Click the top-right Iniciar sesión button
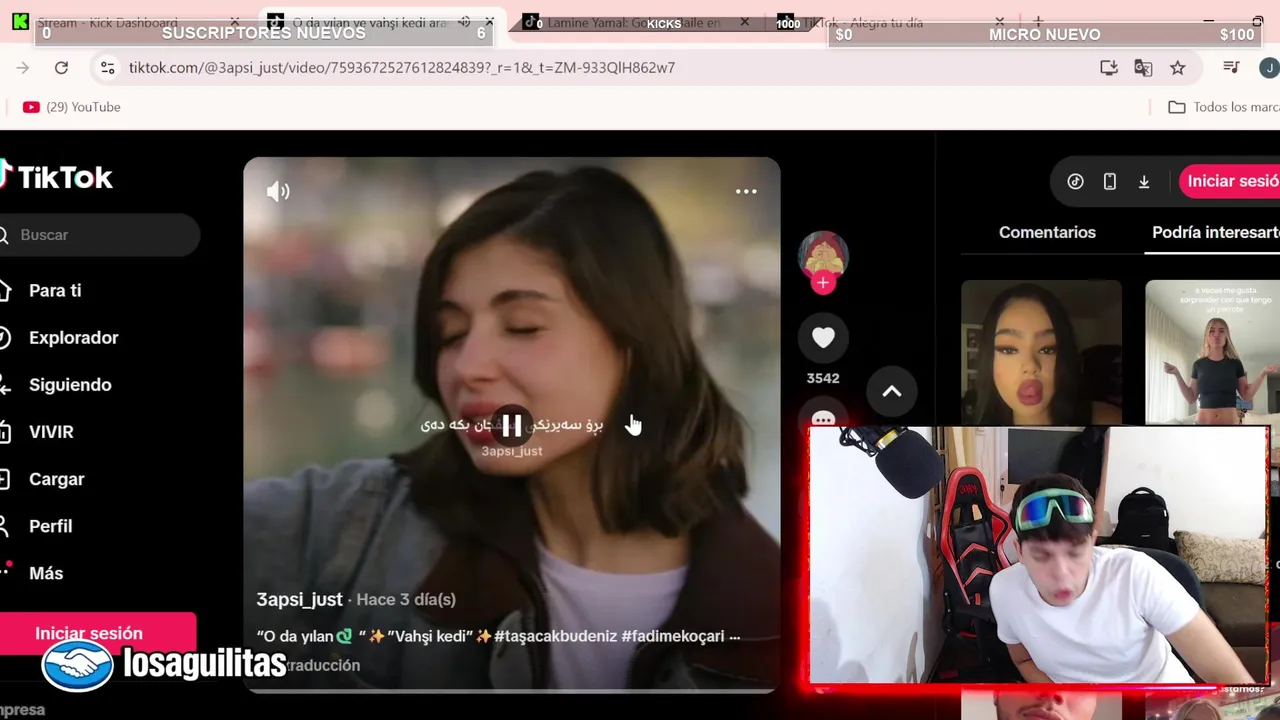 [1231, 181]
